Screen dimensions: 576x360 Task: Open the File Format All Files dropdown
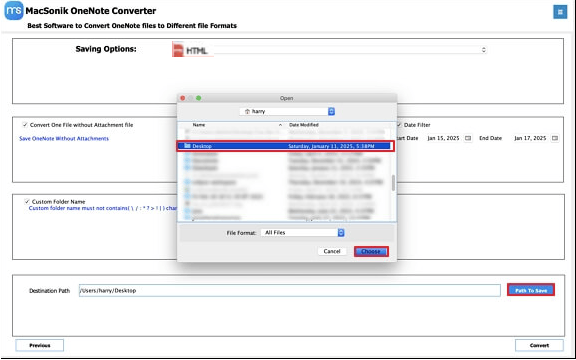pos(302,233)
